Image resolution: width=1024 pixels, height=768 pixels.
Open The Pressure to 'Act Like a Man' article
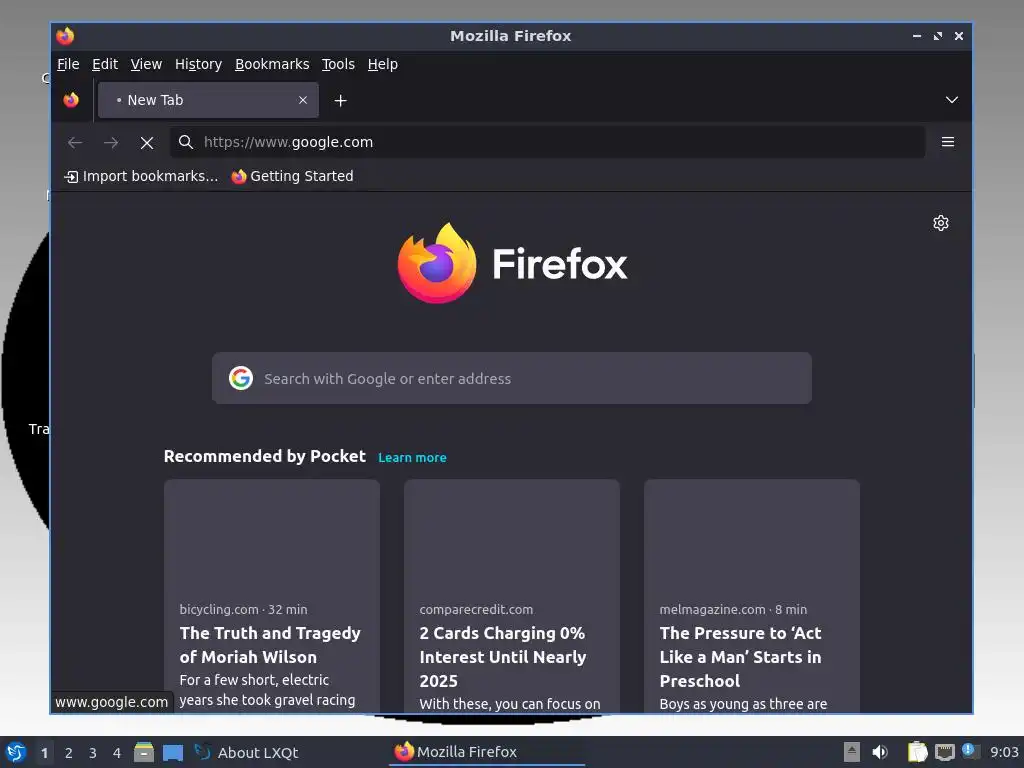point(741,657)
